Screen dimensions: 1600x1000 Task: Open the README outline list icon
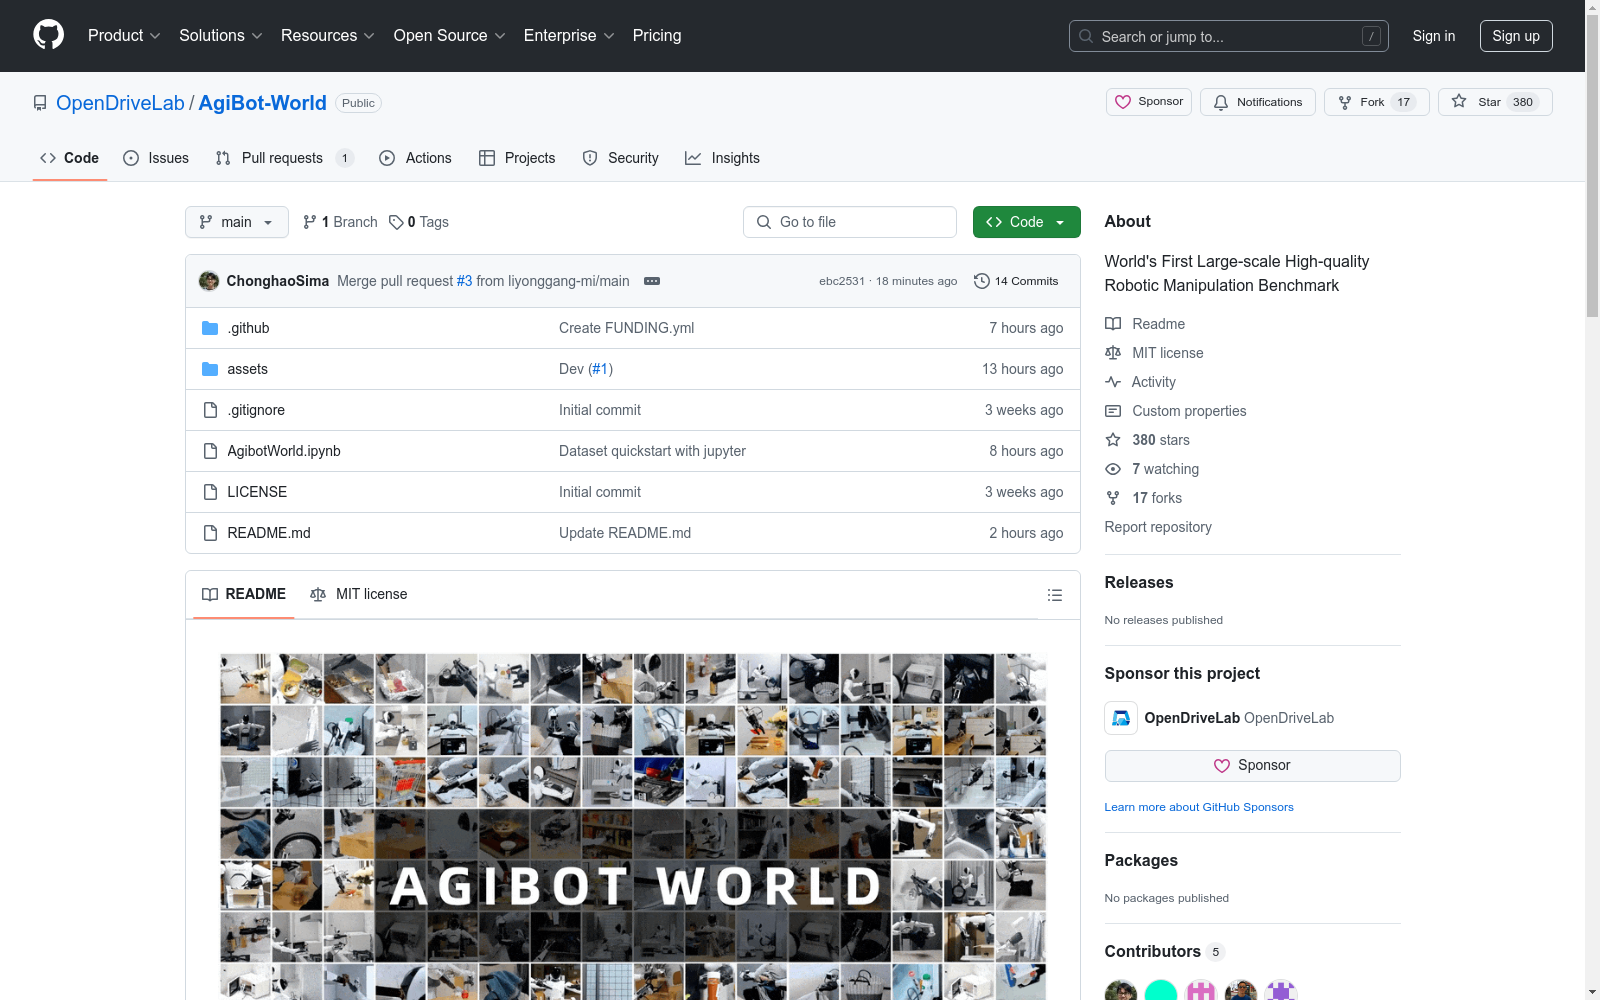[1054, 595]
